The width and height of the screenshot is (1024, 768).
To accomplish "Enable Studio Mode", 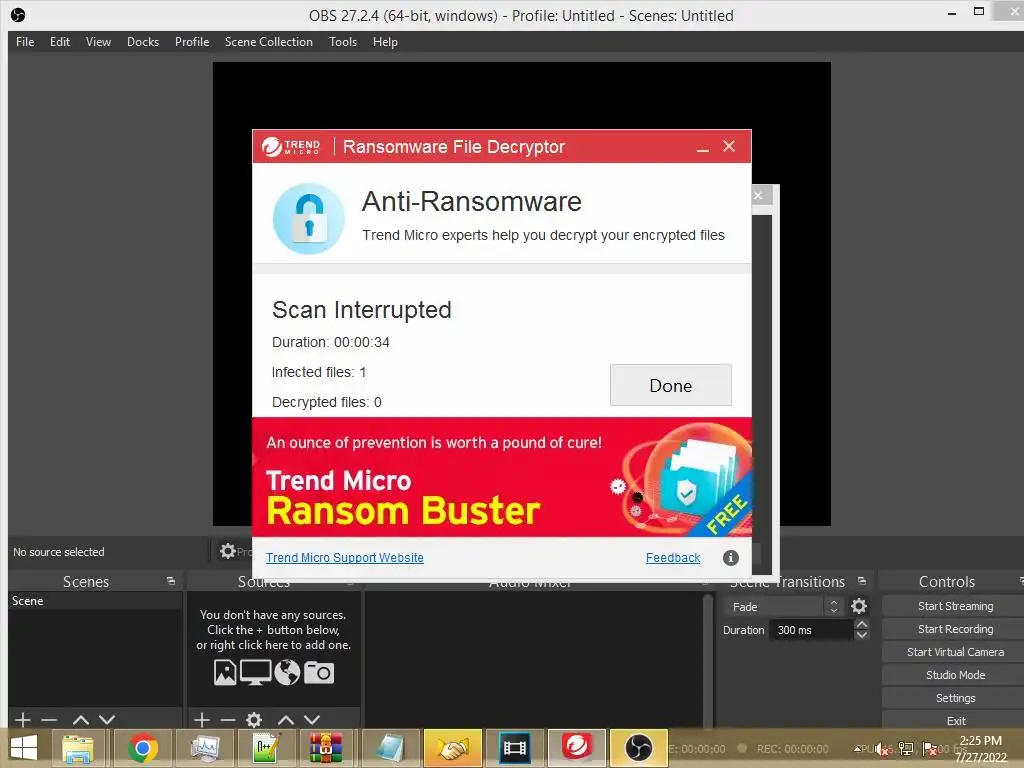I will click(955, 675).
